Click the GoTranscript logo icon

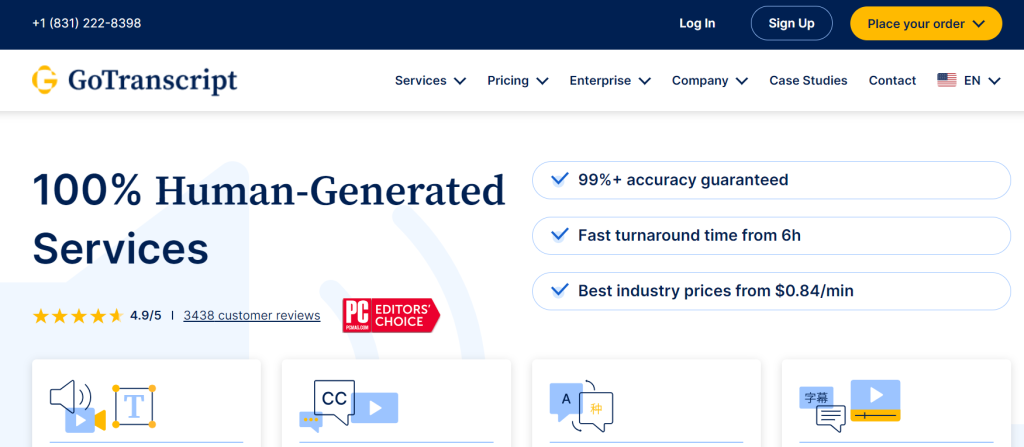pyautogui.click(x=45, y=80)
